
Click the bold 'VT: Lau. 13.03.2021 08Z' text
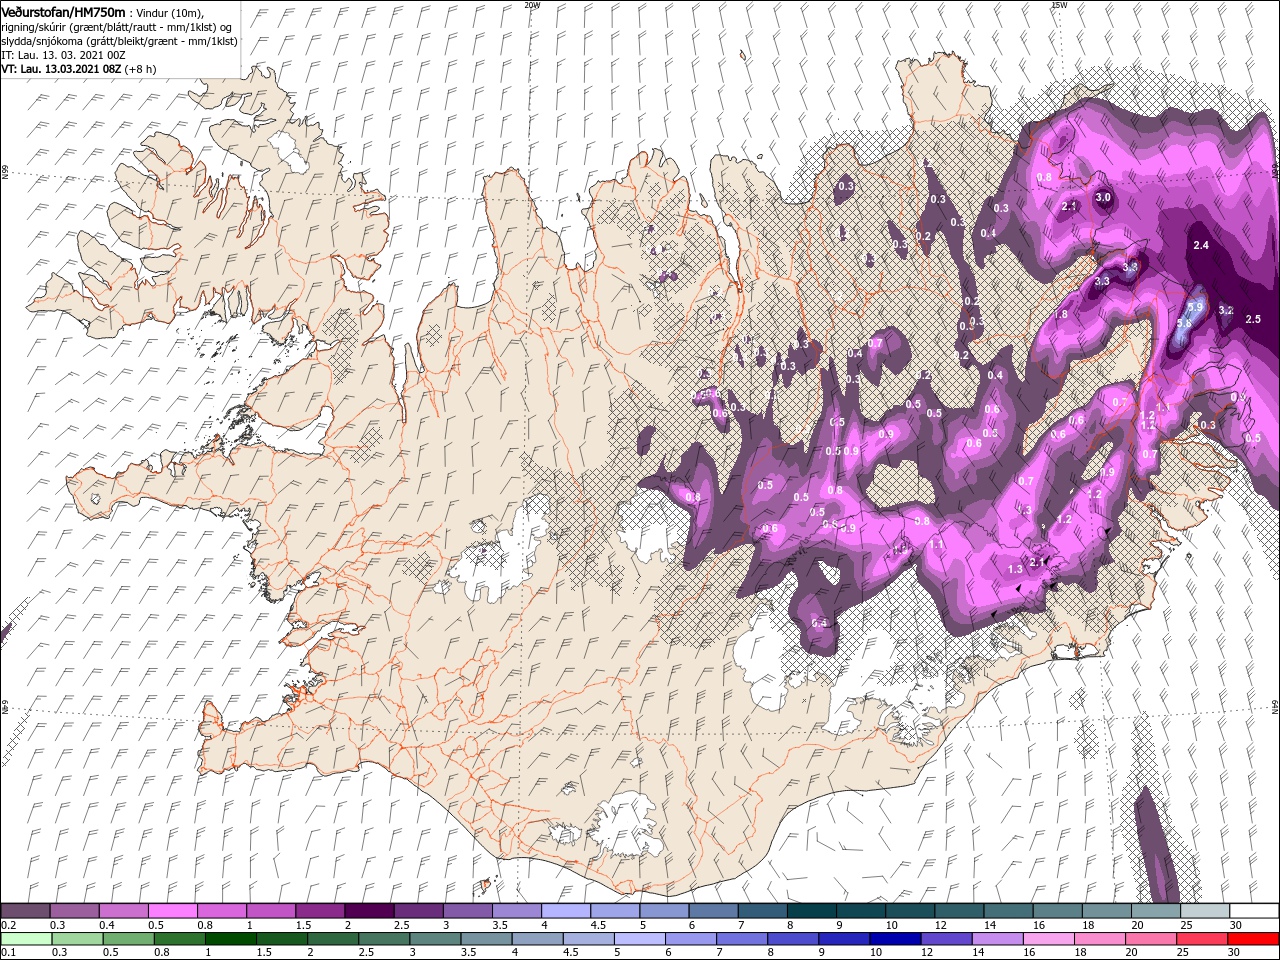pyautogui.click(x=61, y=69)
